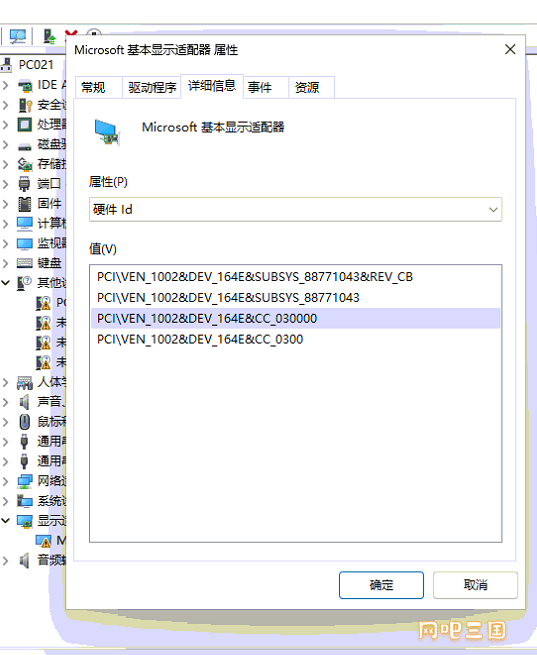Select the IDE controller category icon
Screen dimensions: 537x655
(25, 86)
